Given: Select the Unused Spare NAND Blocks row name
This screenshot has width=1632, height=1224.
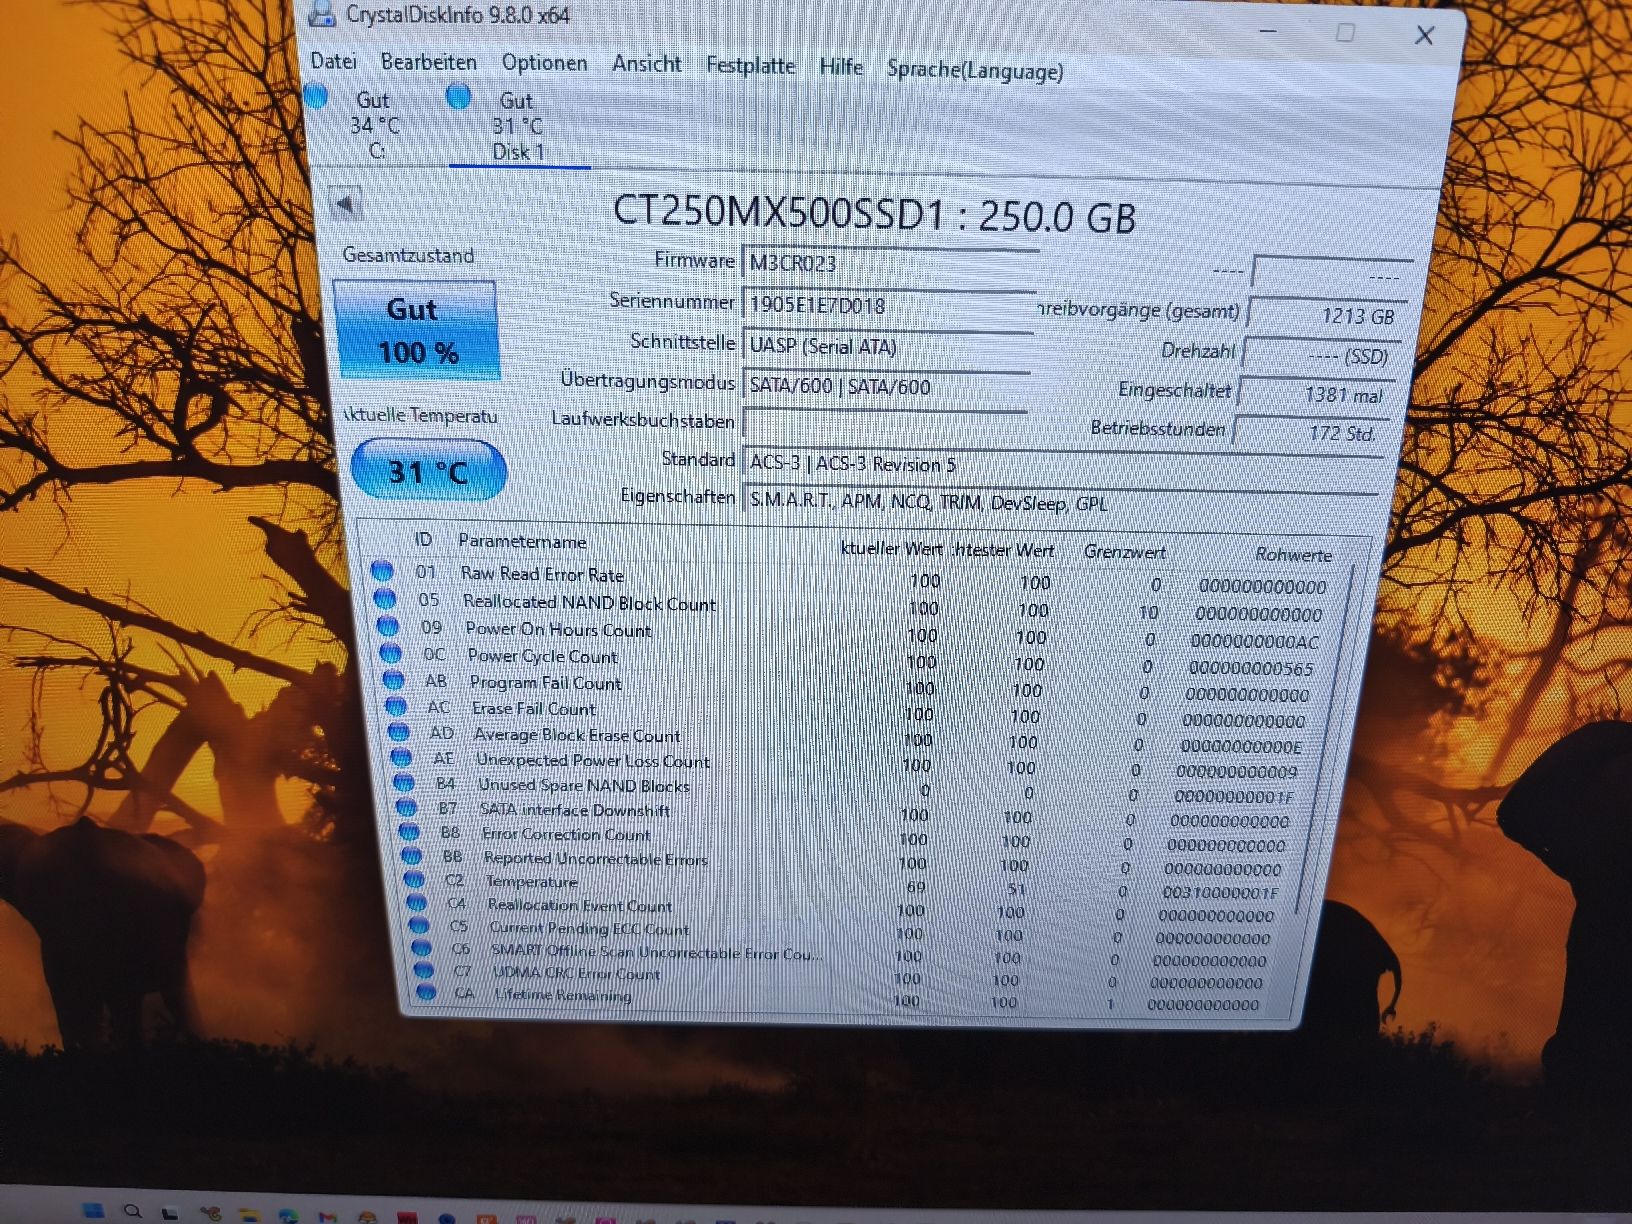Looking at the screenshot, I should pos(583,786).
